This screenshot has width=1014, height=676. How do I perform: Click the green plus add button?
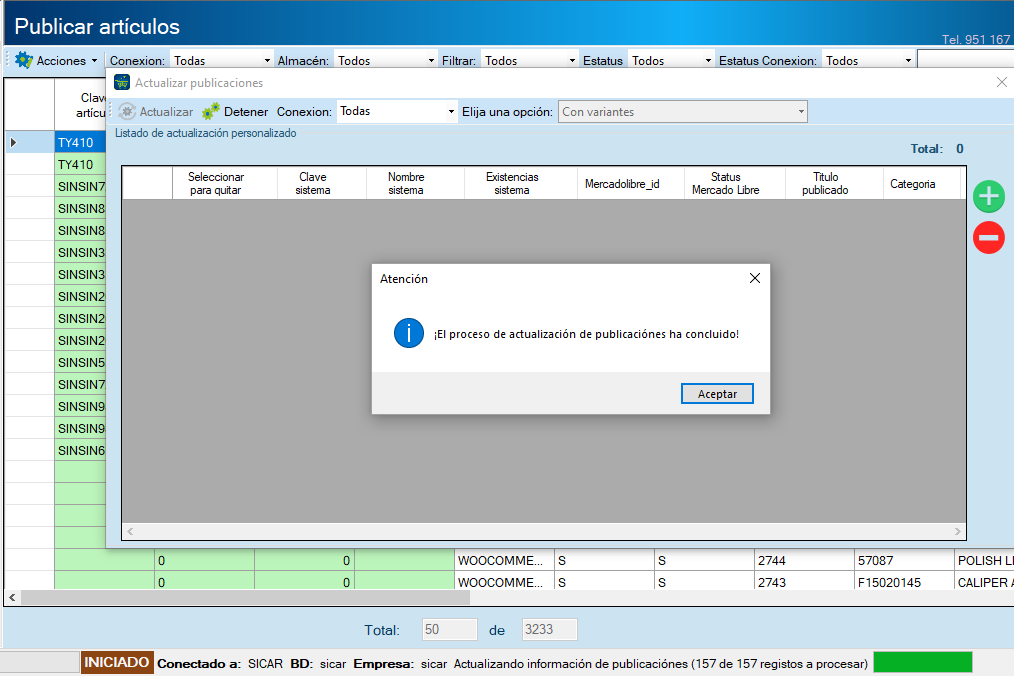click(989, 197)
